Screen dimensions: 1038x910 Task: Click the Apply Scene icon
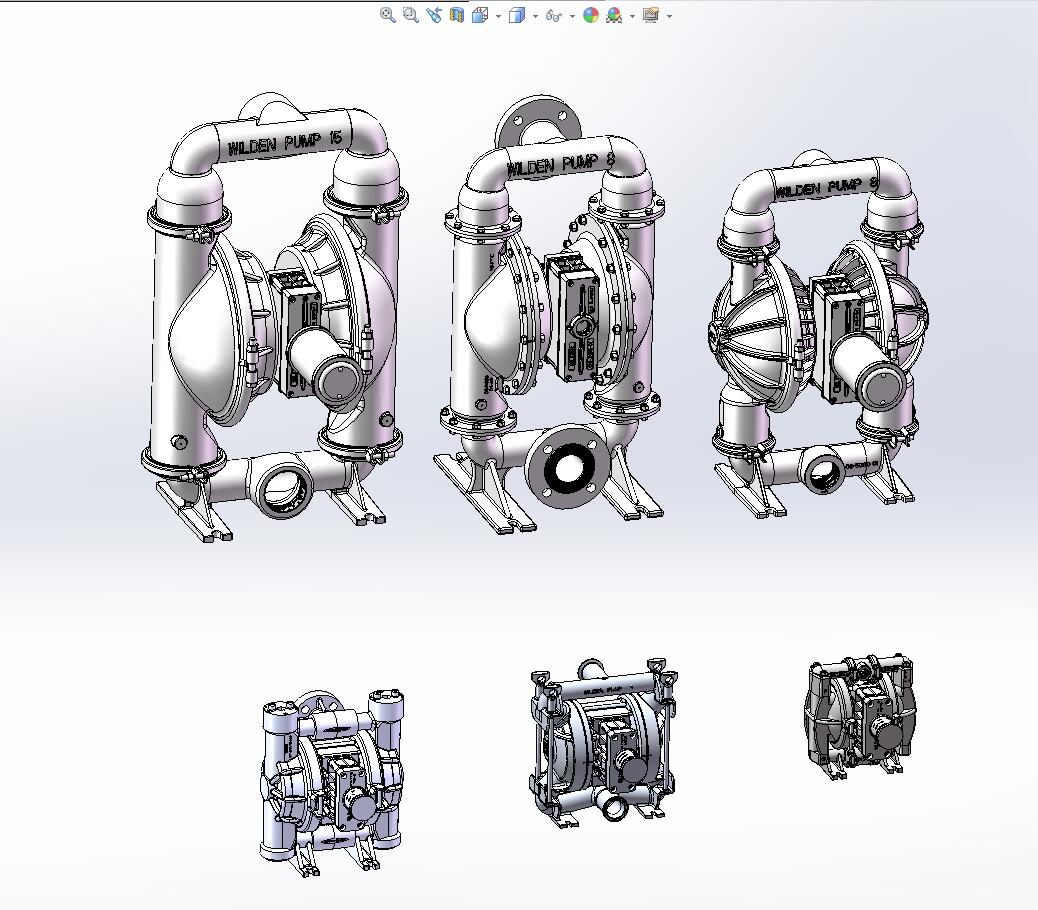(614, 15)
